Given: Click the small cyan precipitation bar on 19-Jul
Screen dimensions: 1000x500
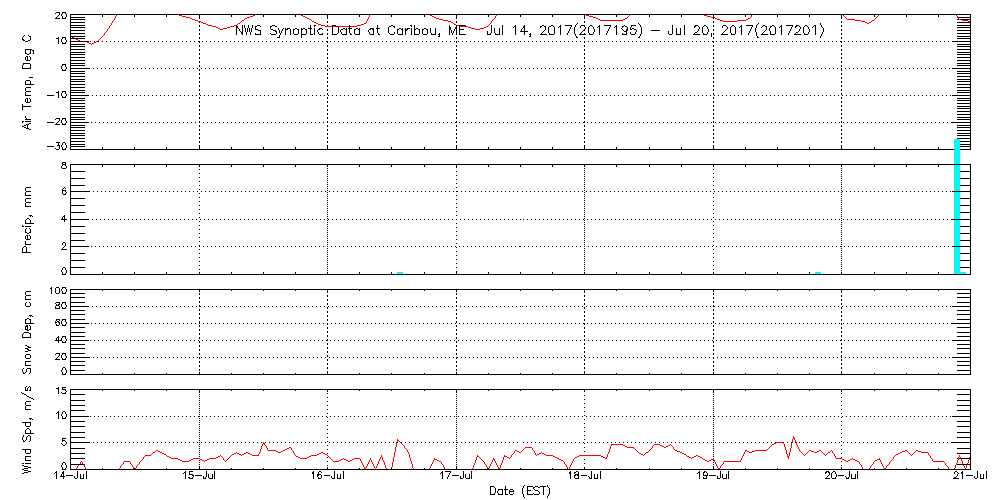Looking at the screenshot, I should click(x=818, y=271).
